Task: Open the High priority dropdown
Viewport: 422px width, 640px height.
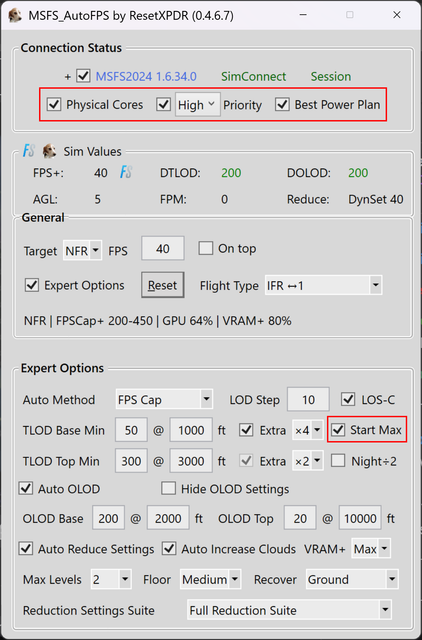Action: click(198, 105)
